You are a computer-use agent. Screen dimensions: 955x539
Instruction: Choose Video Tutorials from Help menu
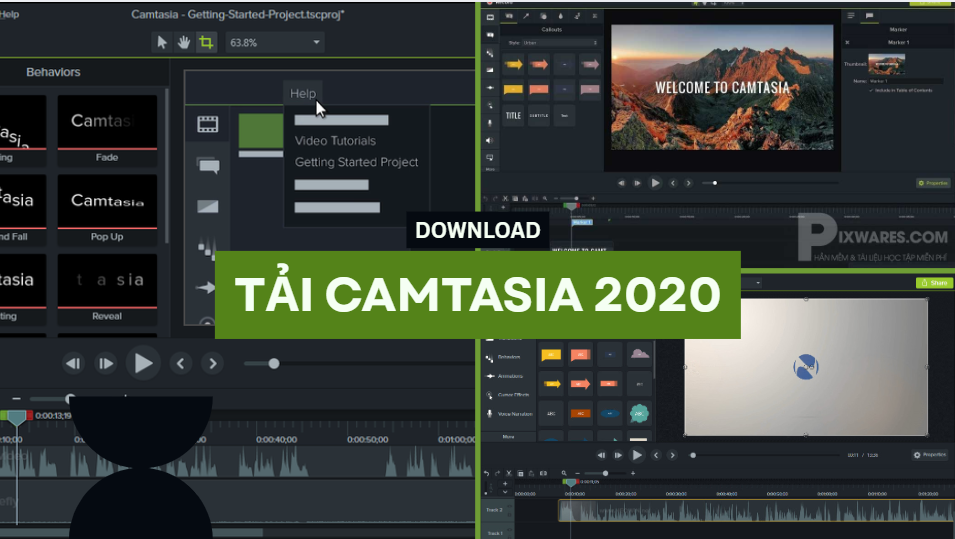pos(335,141)
